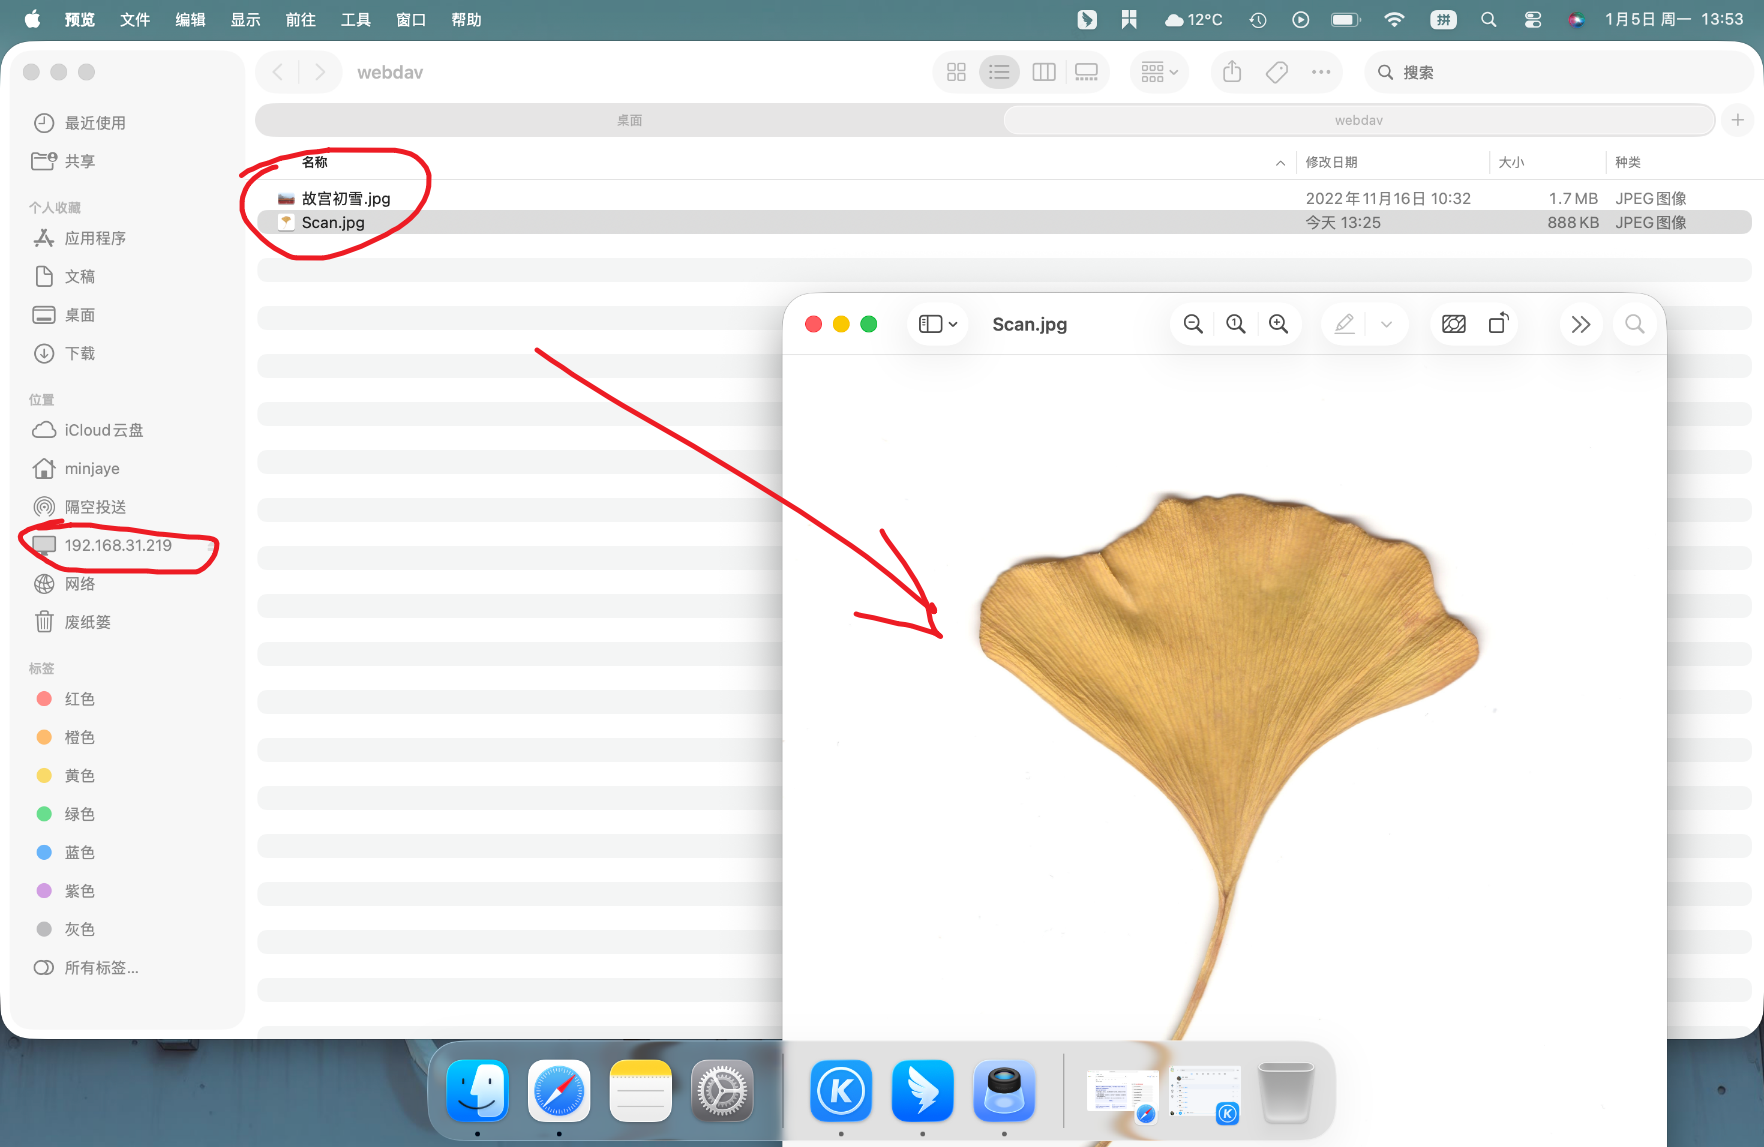This screenshot has height=1147, width=1764.
Task: Open Control Center in menu bar
Action: pyautogui.click(x=1533, y=20)
